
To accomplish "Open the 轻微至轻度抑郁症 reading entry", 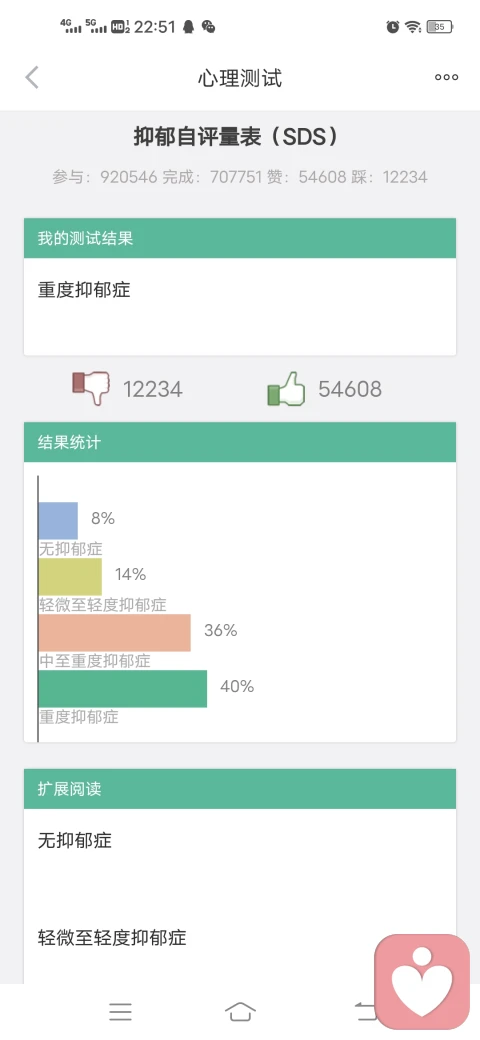I will click(112, 937).
